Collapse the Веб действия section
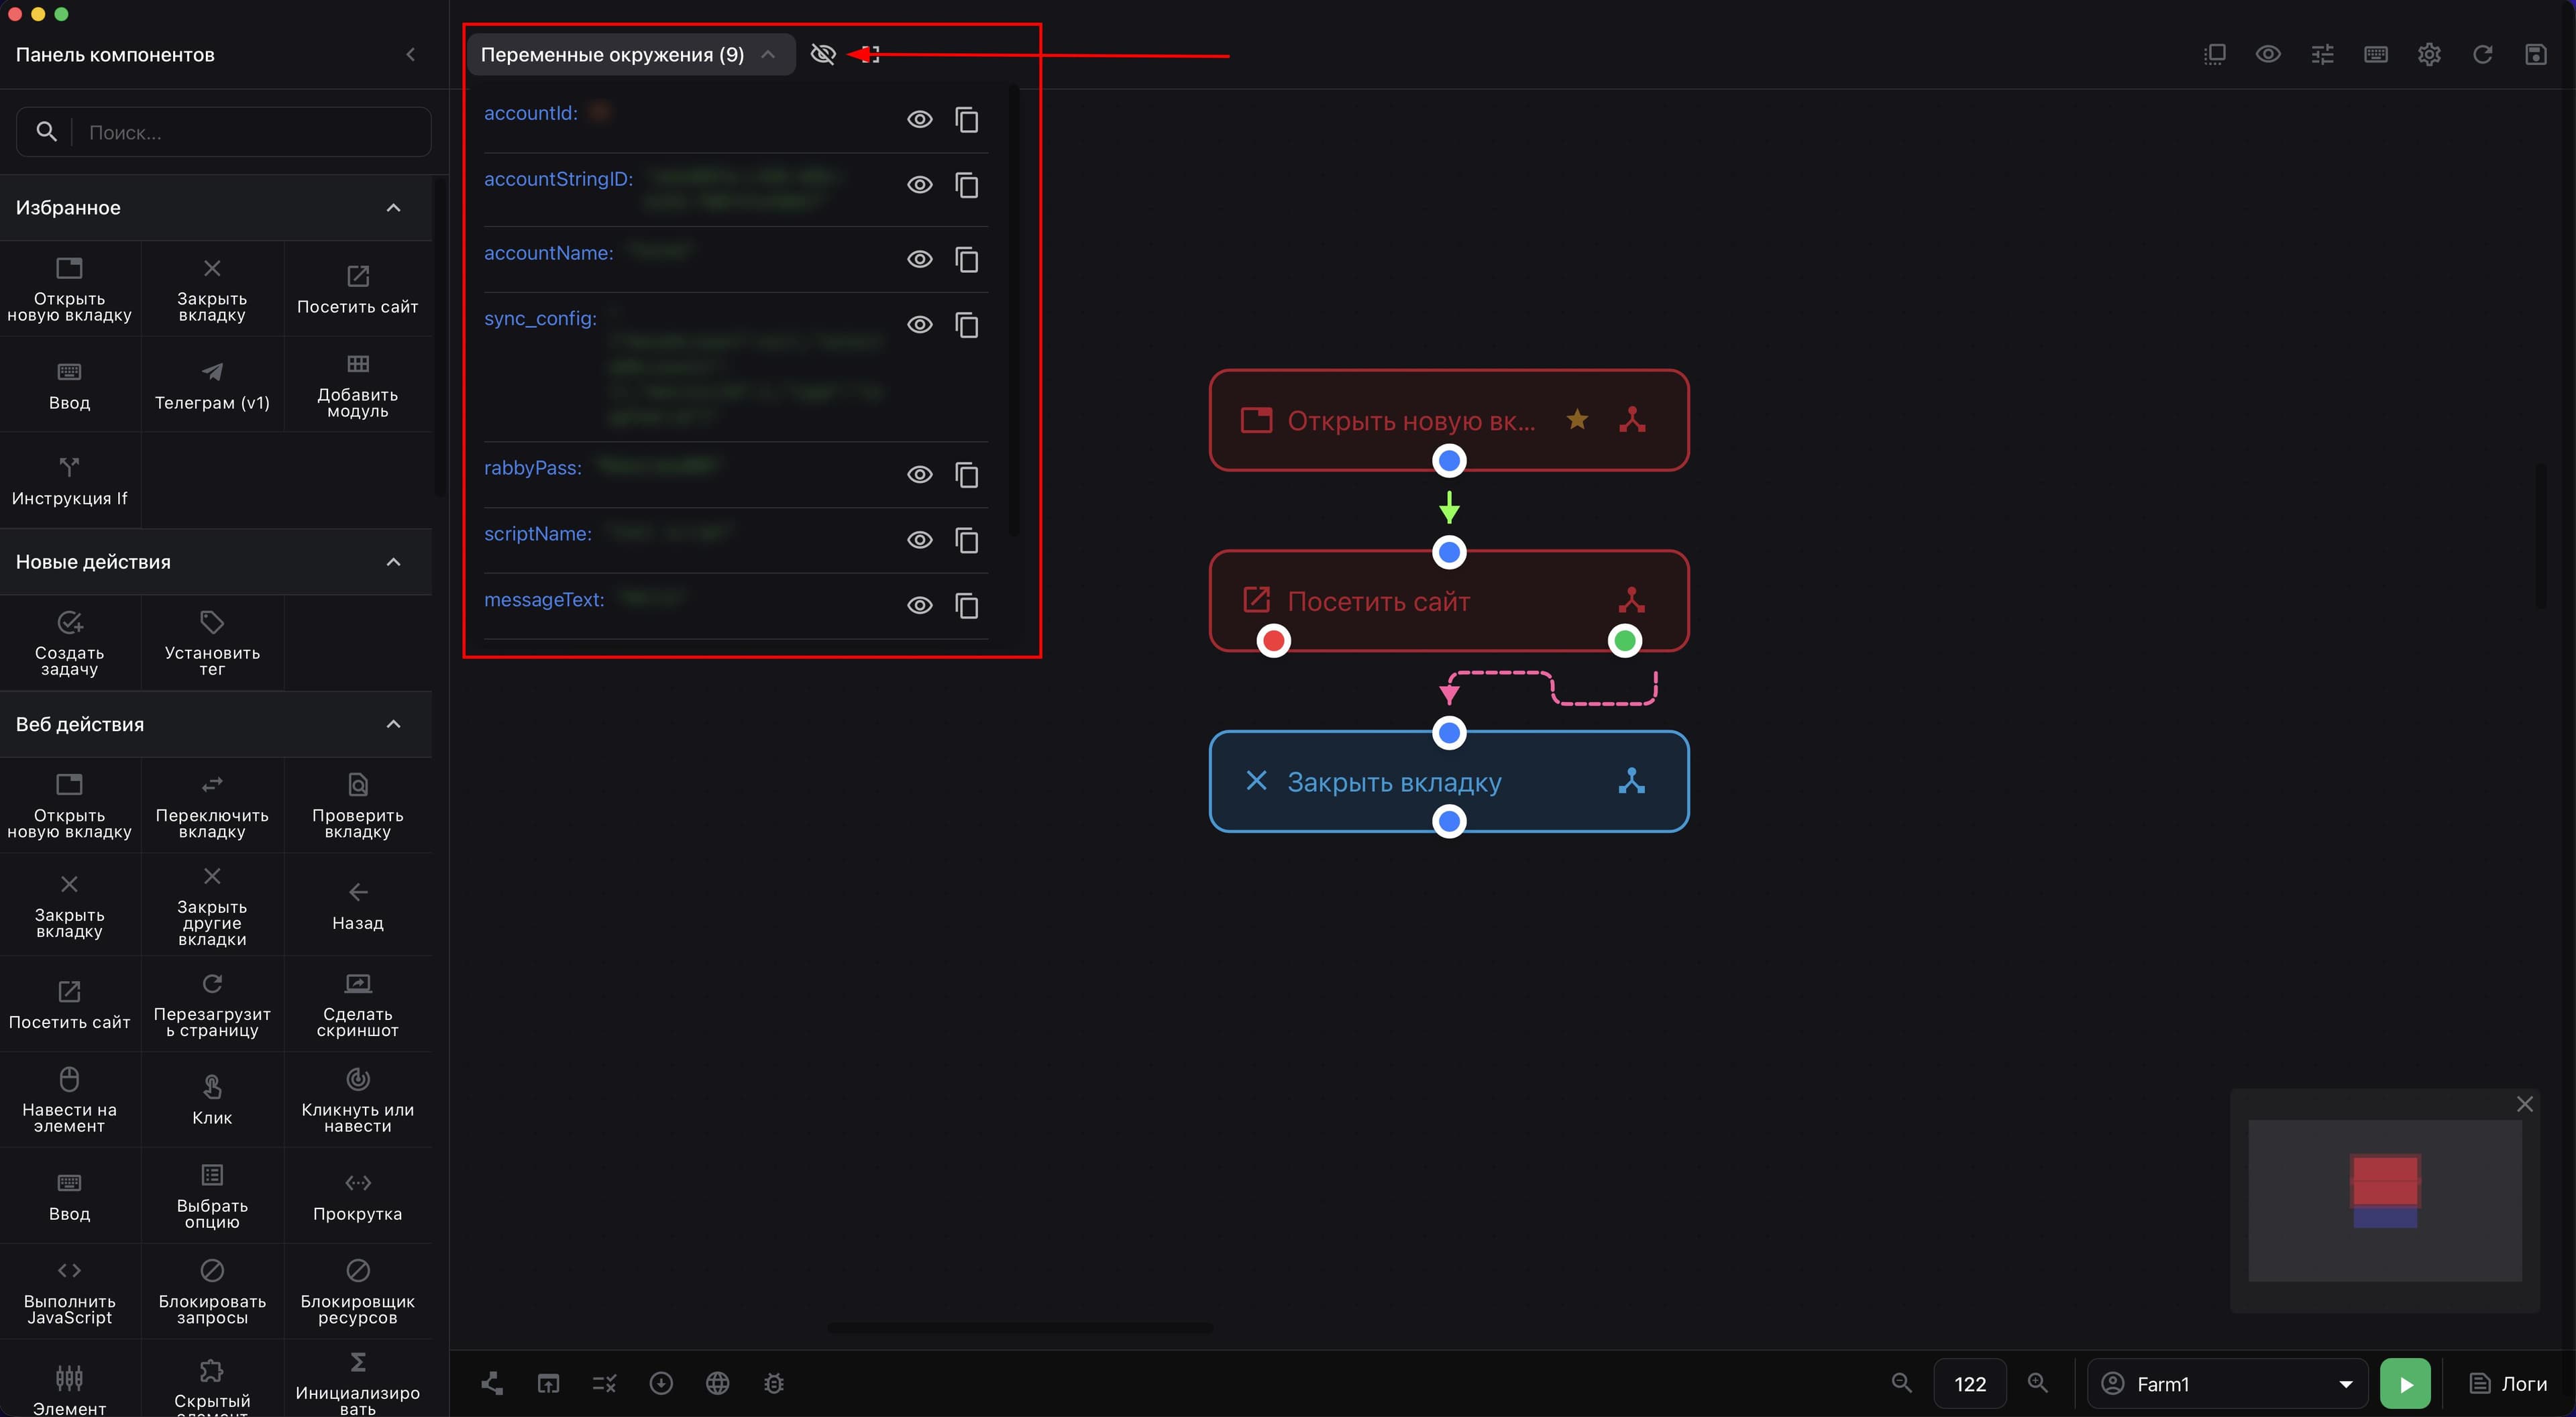The image size is (2576, 1417). [393, 724]
